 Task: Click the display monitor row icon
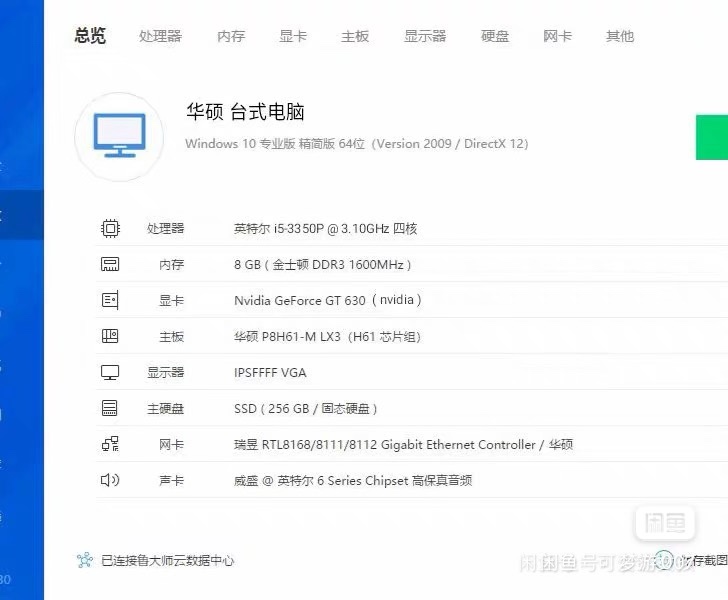pos(110,372)
